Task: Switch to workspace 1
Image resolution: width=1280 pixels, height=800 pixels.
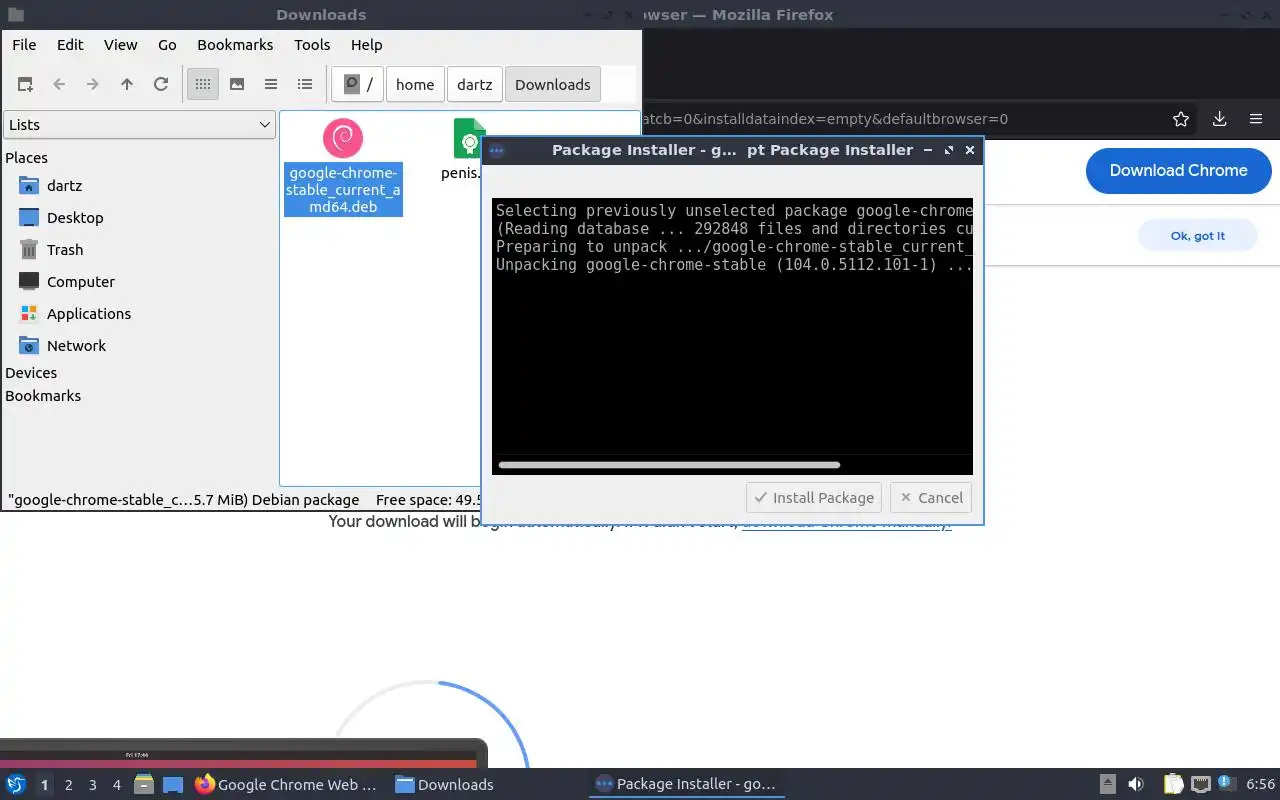Action: tap(44, 785)
